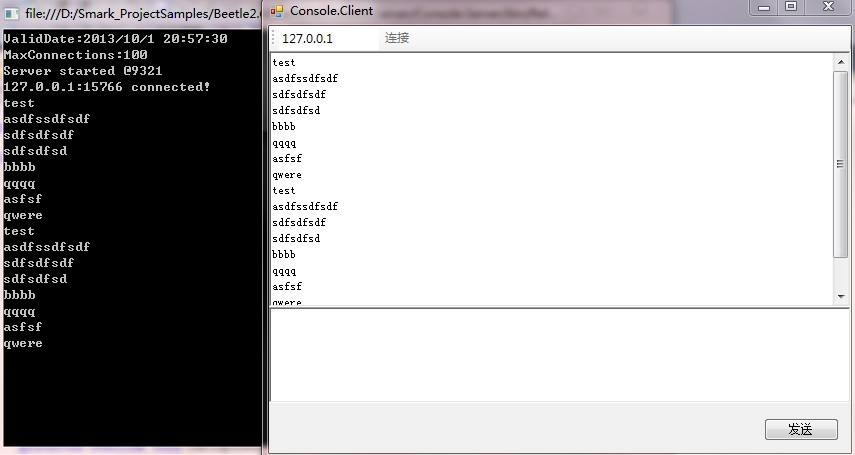Screen dimensions: 855x455
Task: Click first 'asfsf' line in client log
Action: coord(287,159)
